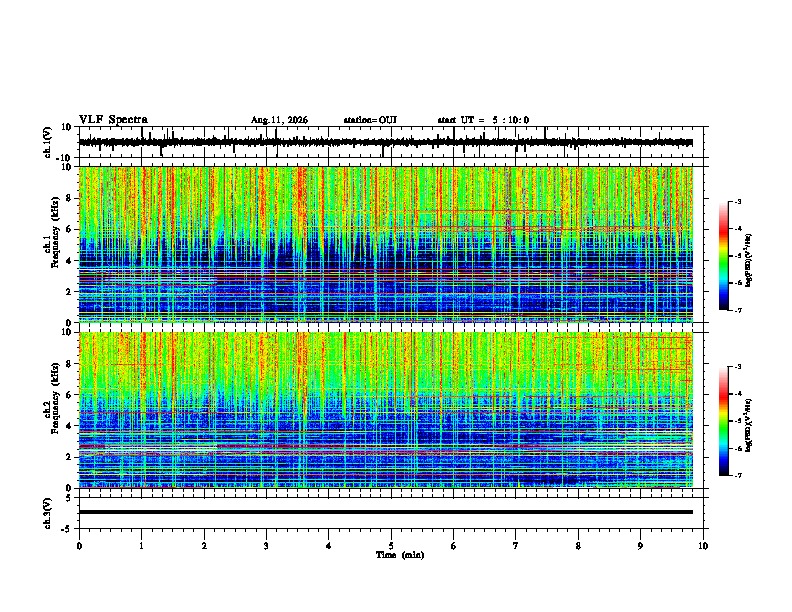Click the ch.1 voltage waveform trace
This screenshot has height=612, width=792.
[x=385, y=142]
